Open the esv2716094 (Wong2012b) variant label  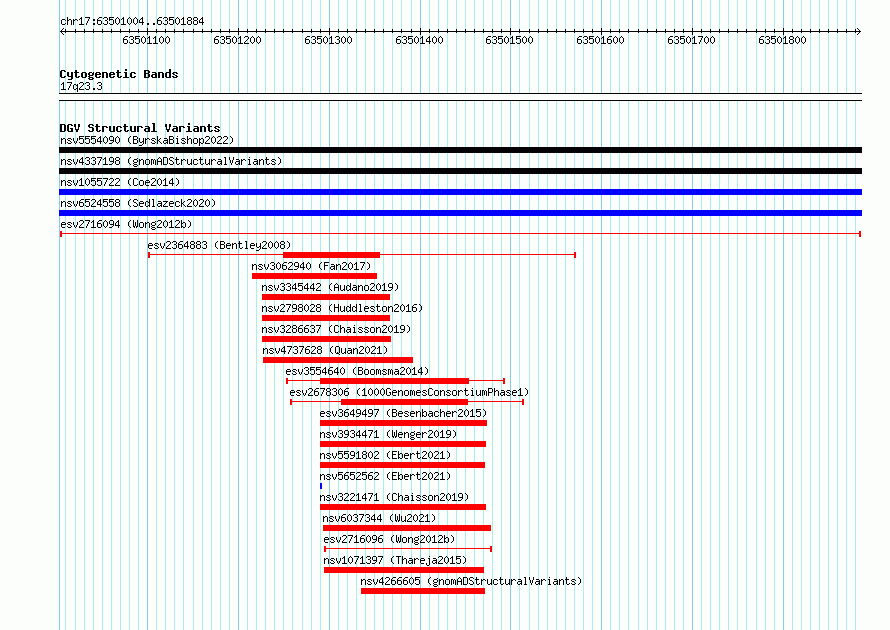pyautogui.click(x=126, y=224)
